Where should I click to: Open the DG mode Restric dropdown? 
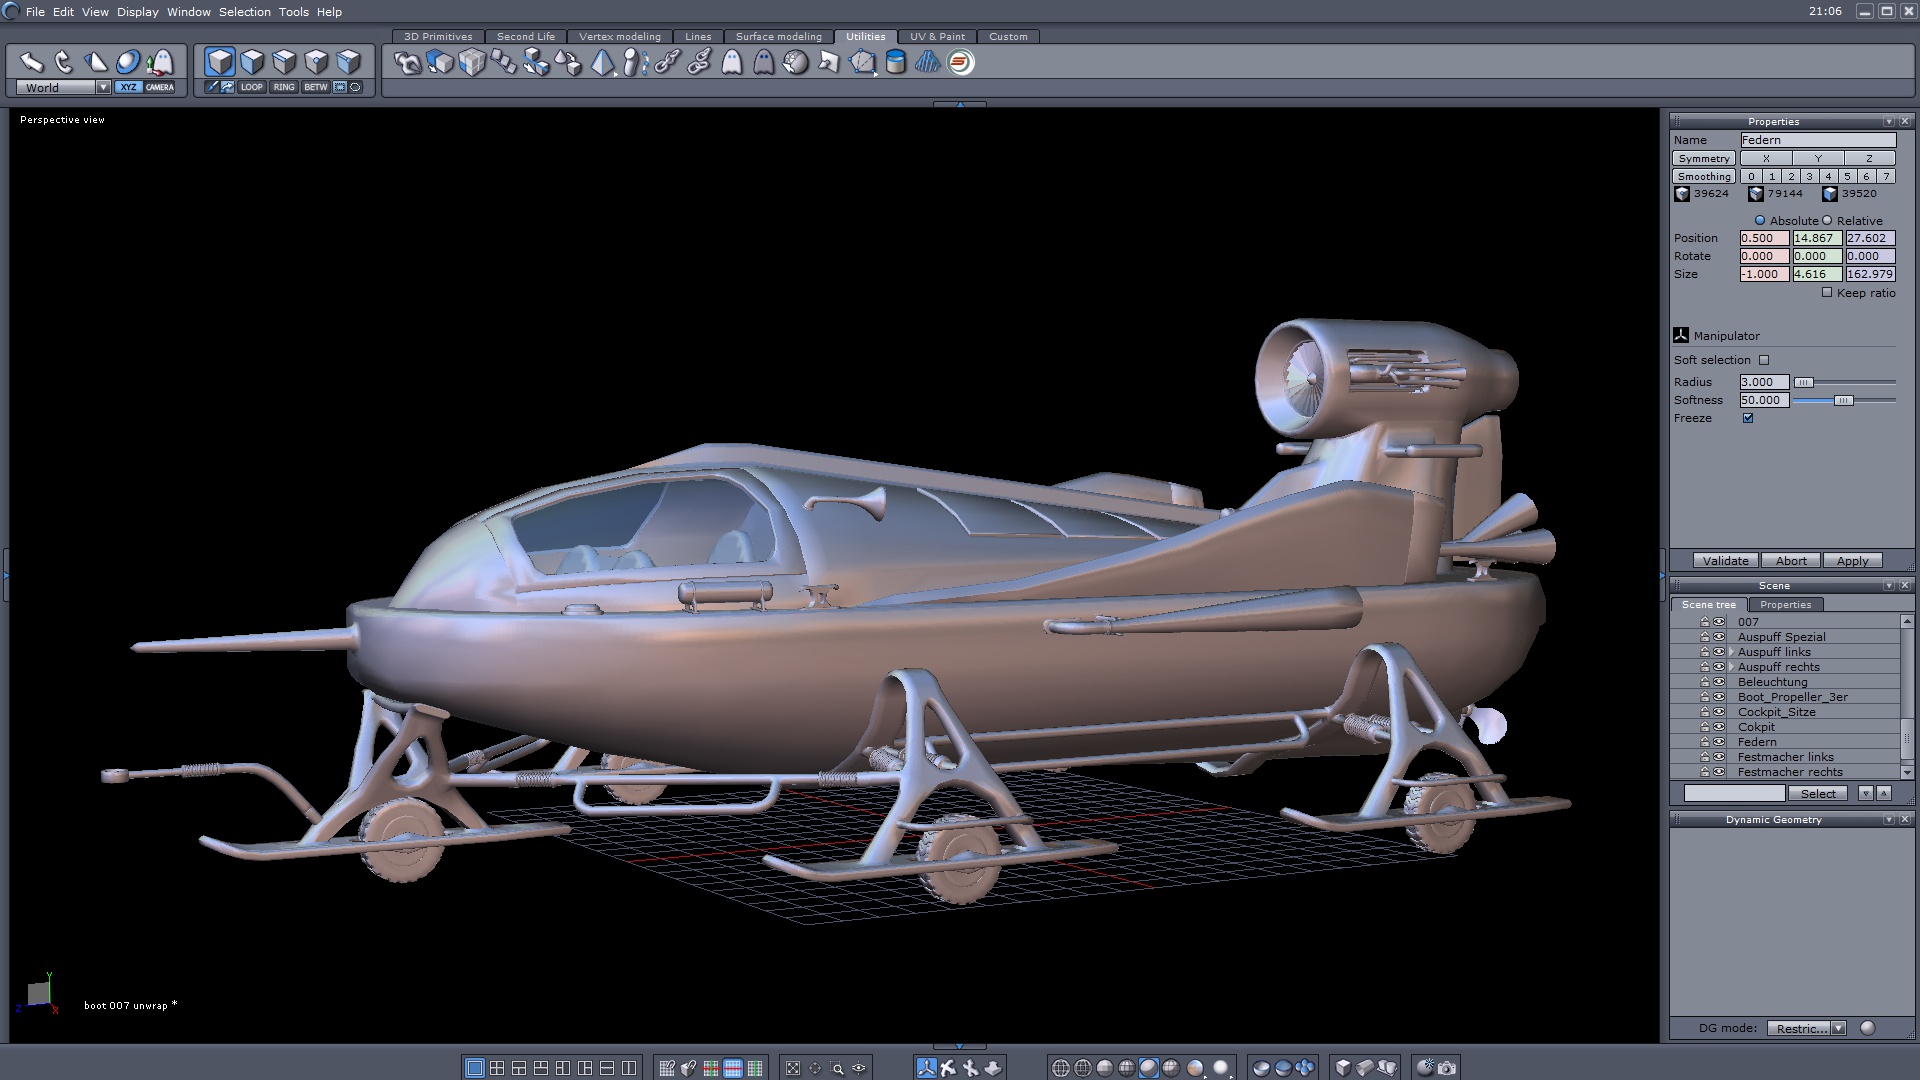[1838, 1028]
